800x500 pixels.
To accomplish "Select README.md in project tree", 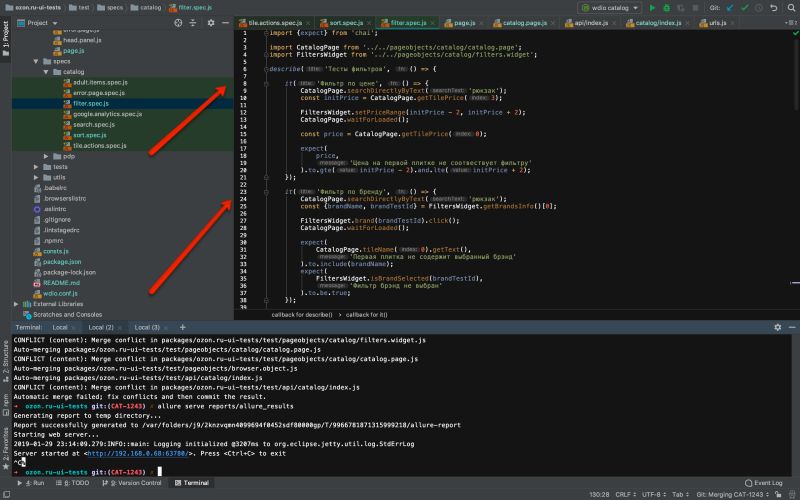I will (x=57, y=283).
